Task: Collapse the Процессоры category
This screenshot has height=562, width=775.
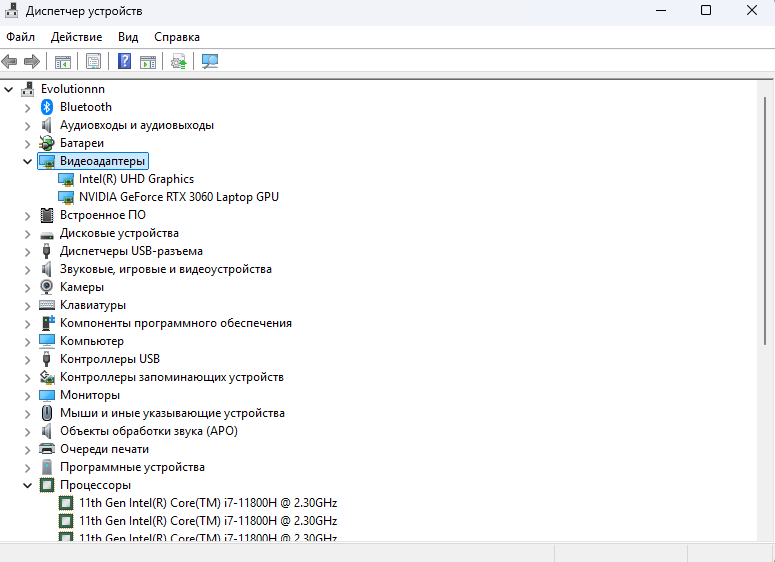Action: tap(27, 485)
